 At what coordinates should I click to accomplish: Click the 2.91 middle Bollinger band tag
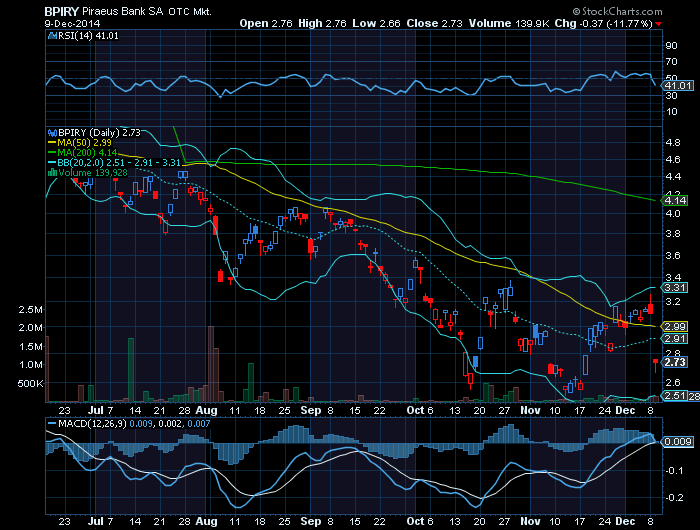pos(675,339)
